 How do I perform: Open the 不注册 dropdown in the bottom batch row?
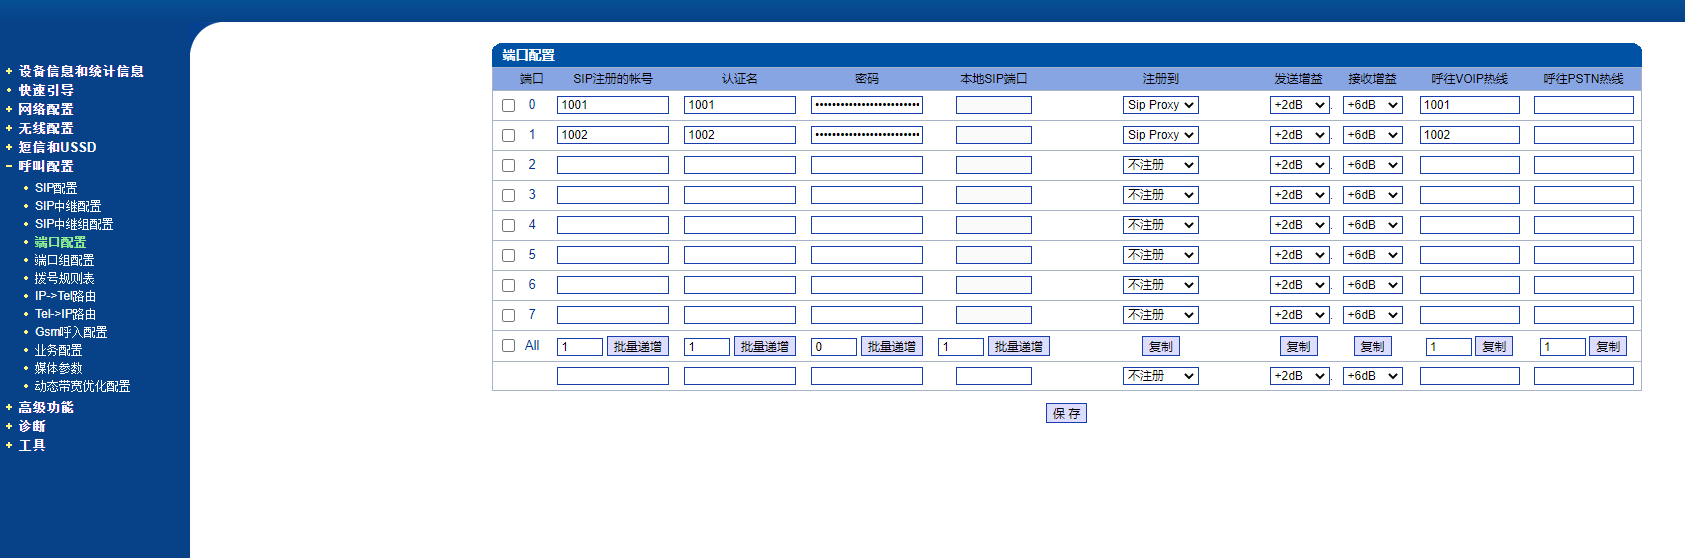click(x=1160, y=376)
